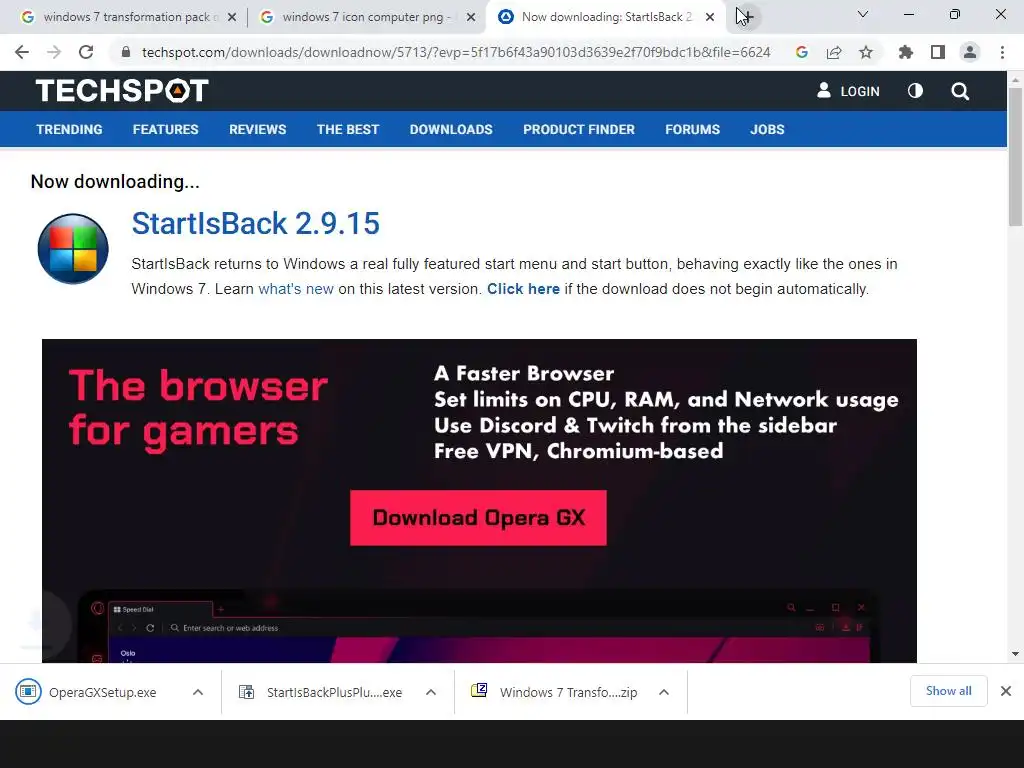This screenshot has height=768, width=1024.
Task: Open the TRENDING menu
Action: point(69,129)
